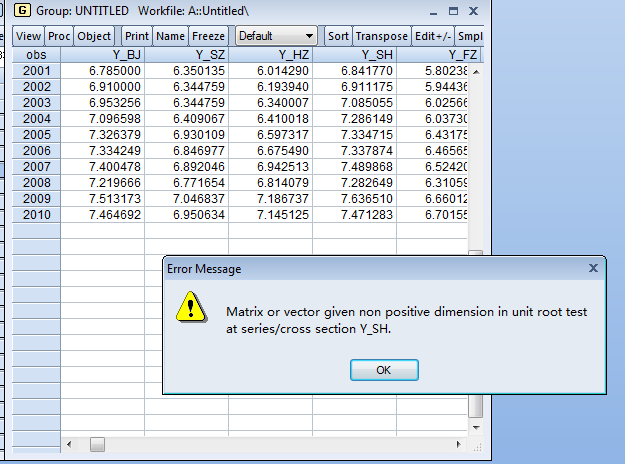625x464 pixels.
Task: Click the horizontal scrollbar right arrow
Action: (x=458, y=444)
